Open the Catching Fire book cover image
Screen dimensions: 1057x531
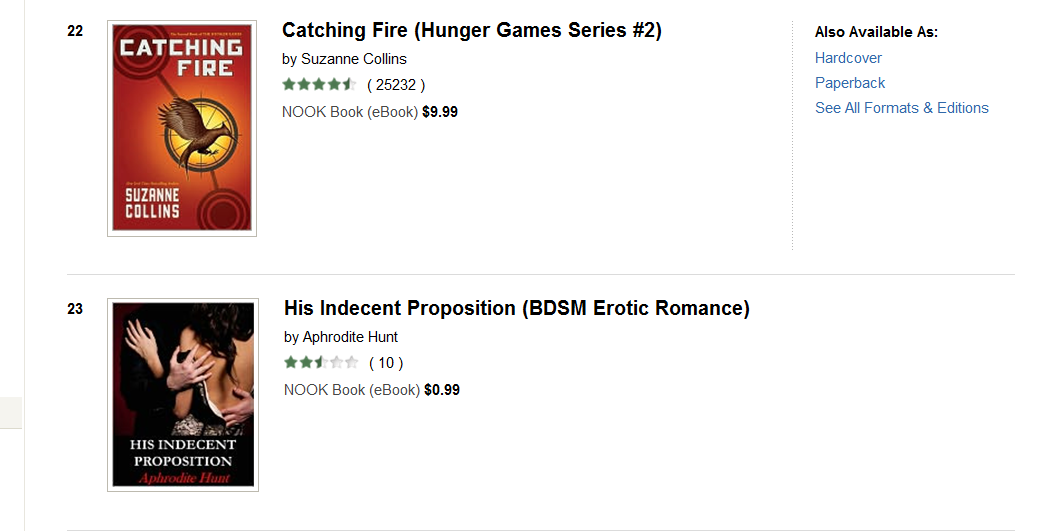[181, 128]
